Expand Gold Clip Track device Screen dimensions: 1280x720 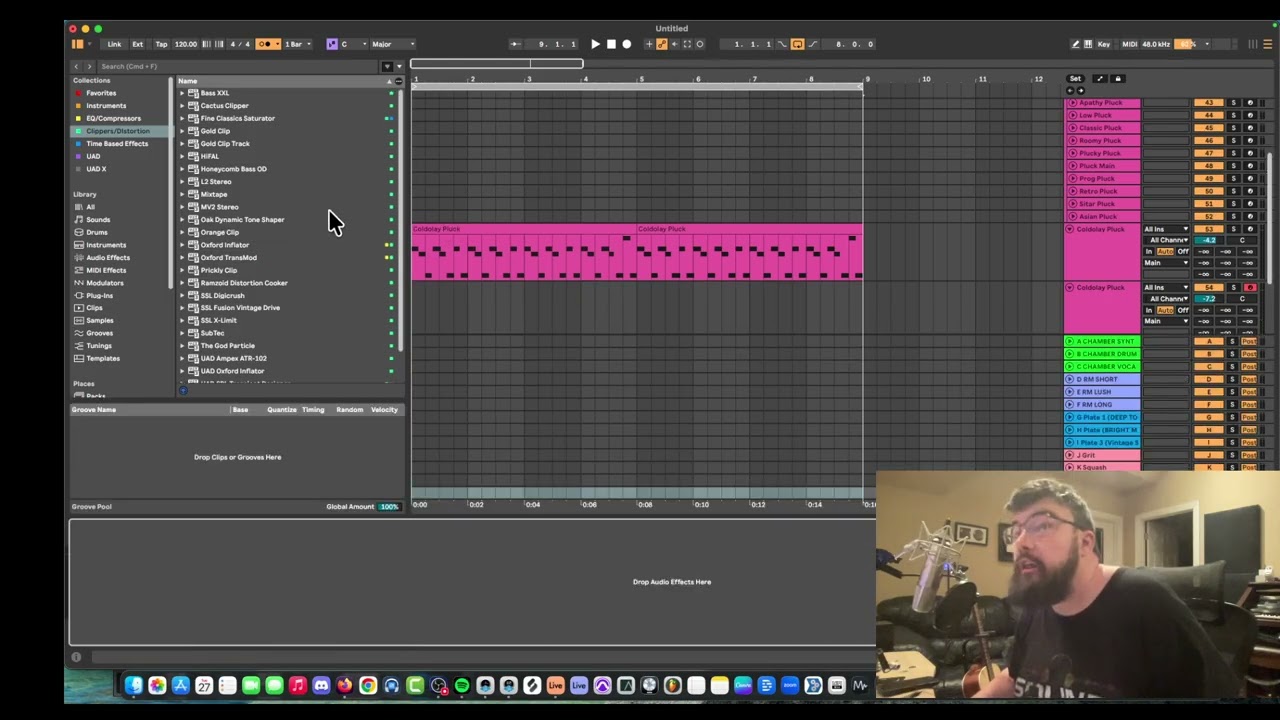pos(182,143)
